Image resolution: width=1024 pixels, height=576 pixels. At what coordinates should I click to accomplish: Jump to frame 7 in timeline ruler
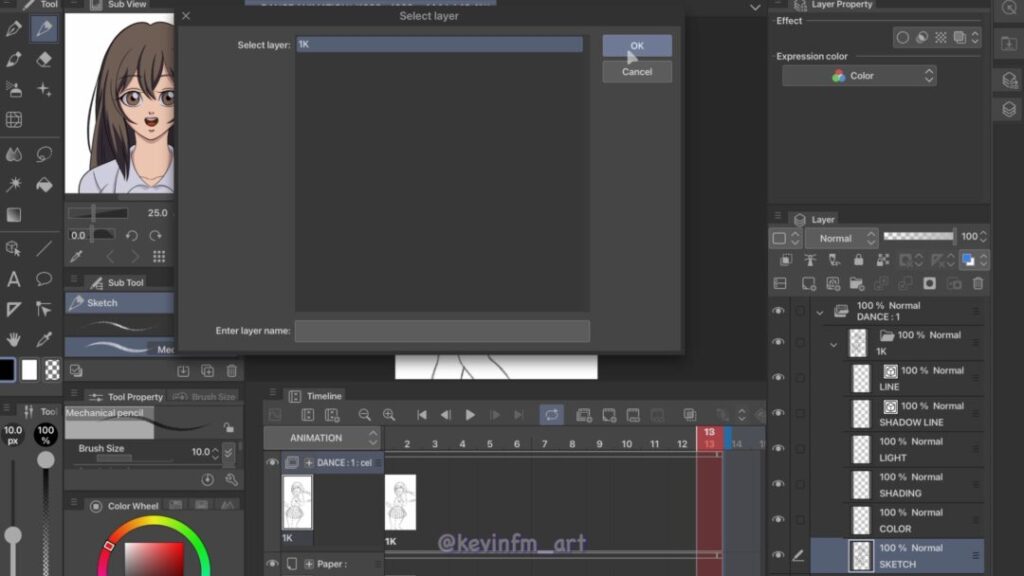coord(544,444)
